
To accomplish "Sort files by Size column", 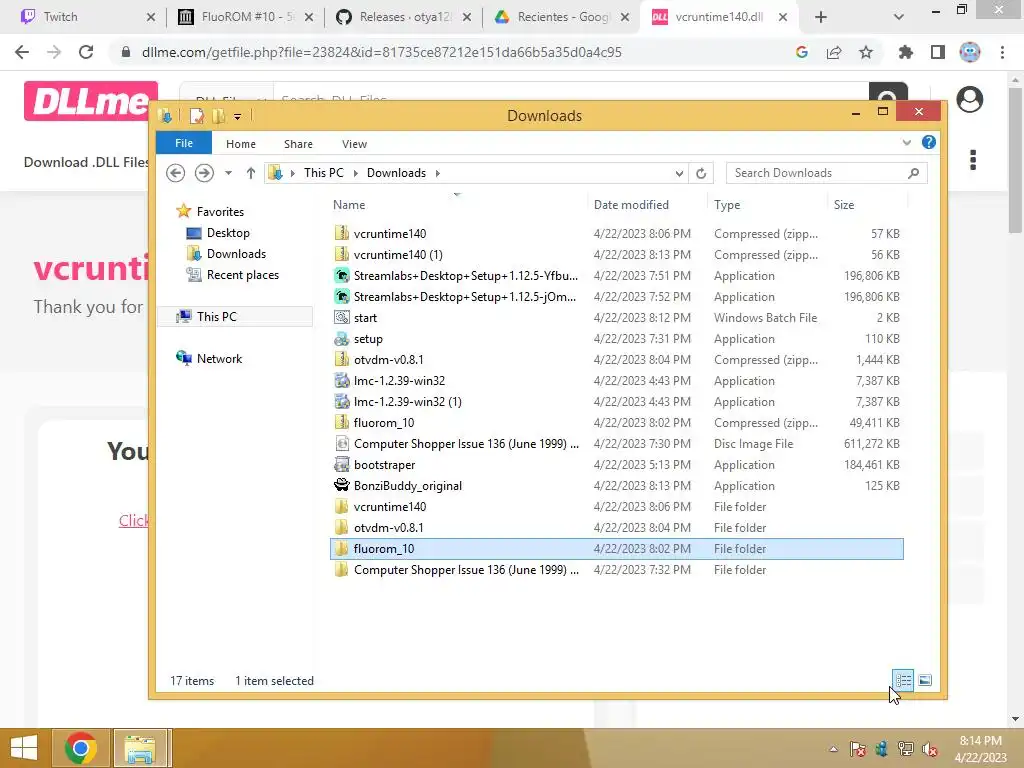I will click(x=843, y=205).
